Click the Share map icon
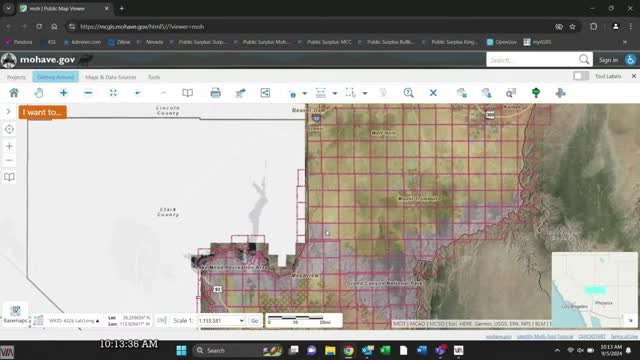The image size is (640, 360). click(265, 93)
